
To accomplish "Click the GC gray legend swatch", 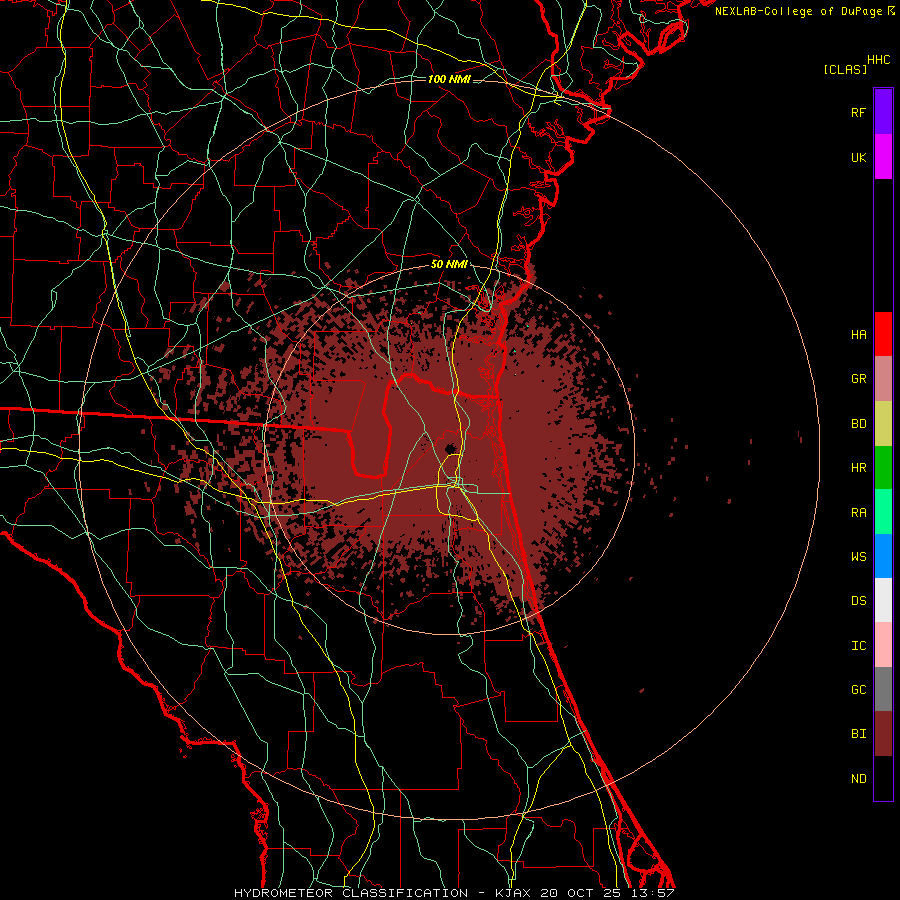I will tap(883, 689).
